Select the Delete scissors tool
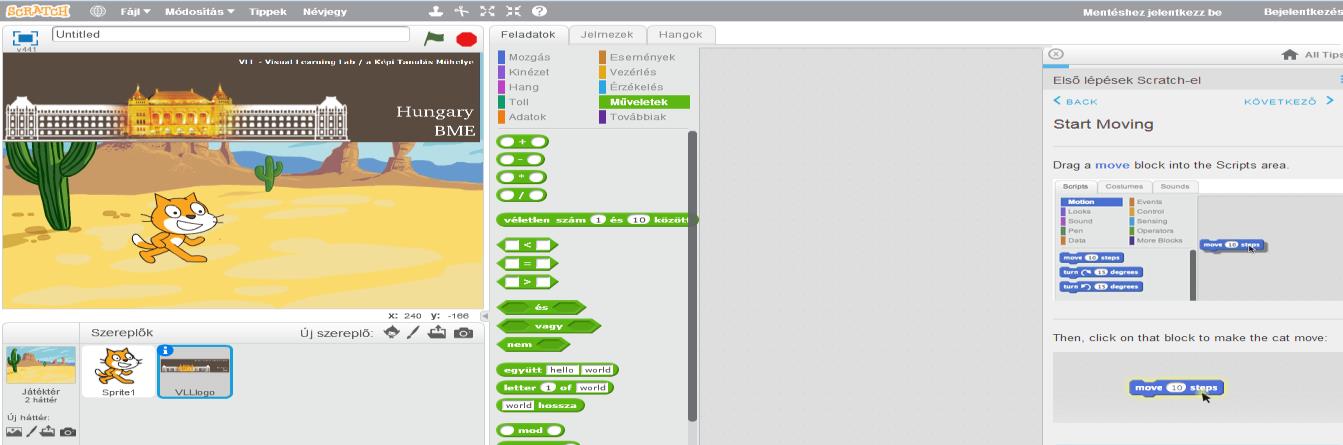This screenshot has height=445, width=1343. click(x=462, y=11)
